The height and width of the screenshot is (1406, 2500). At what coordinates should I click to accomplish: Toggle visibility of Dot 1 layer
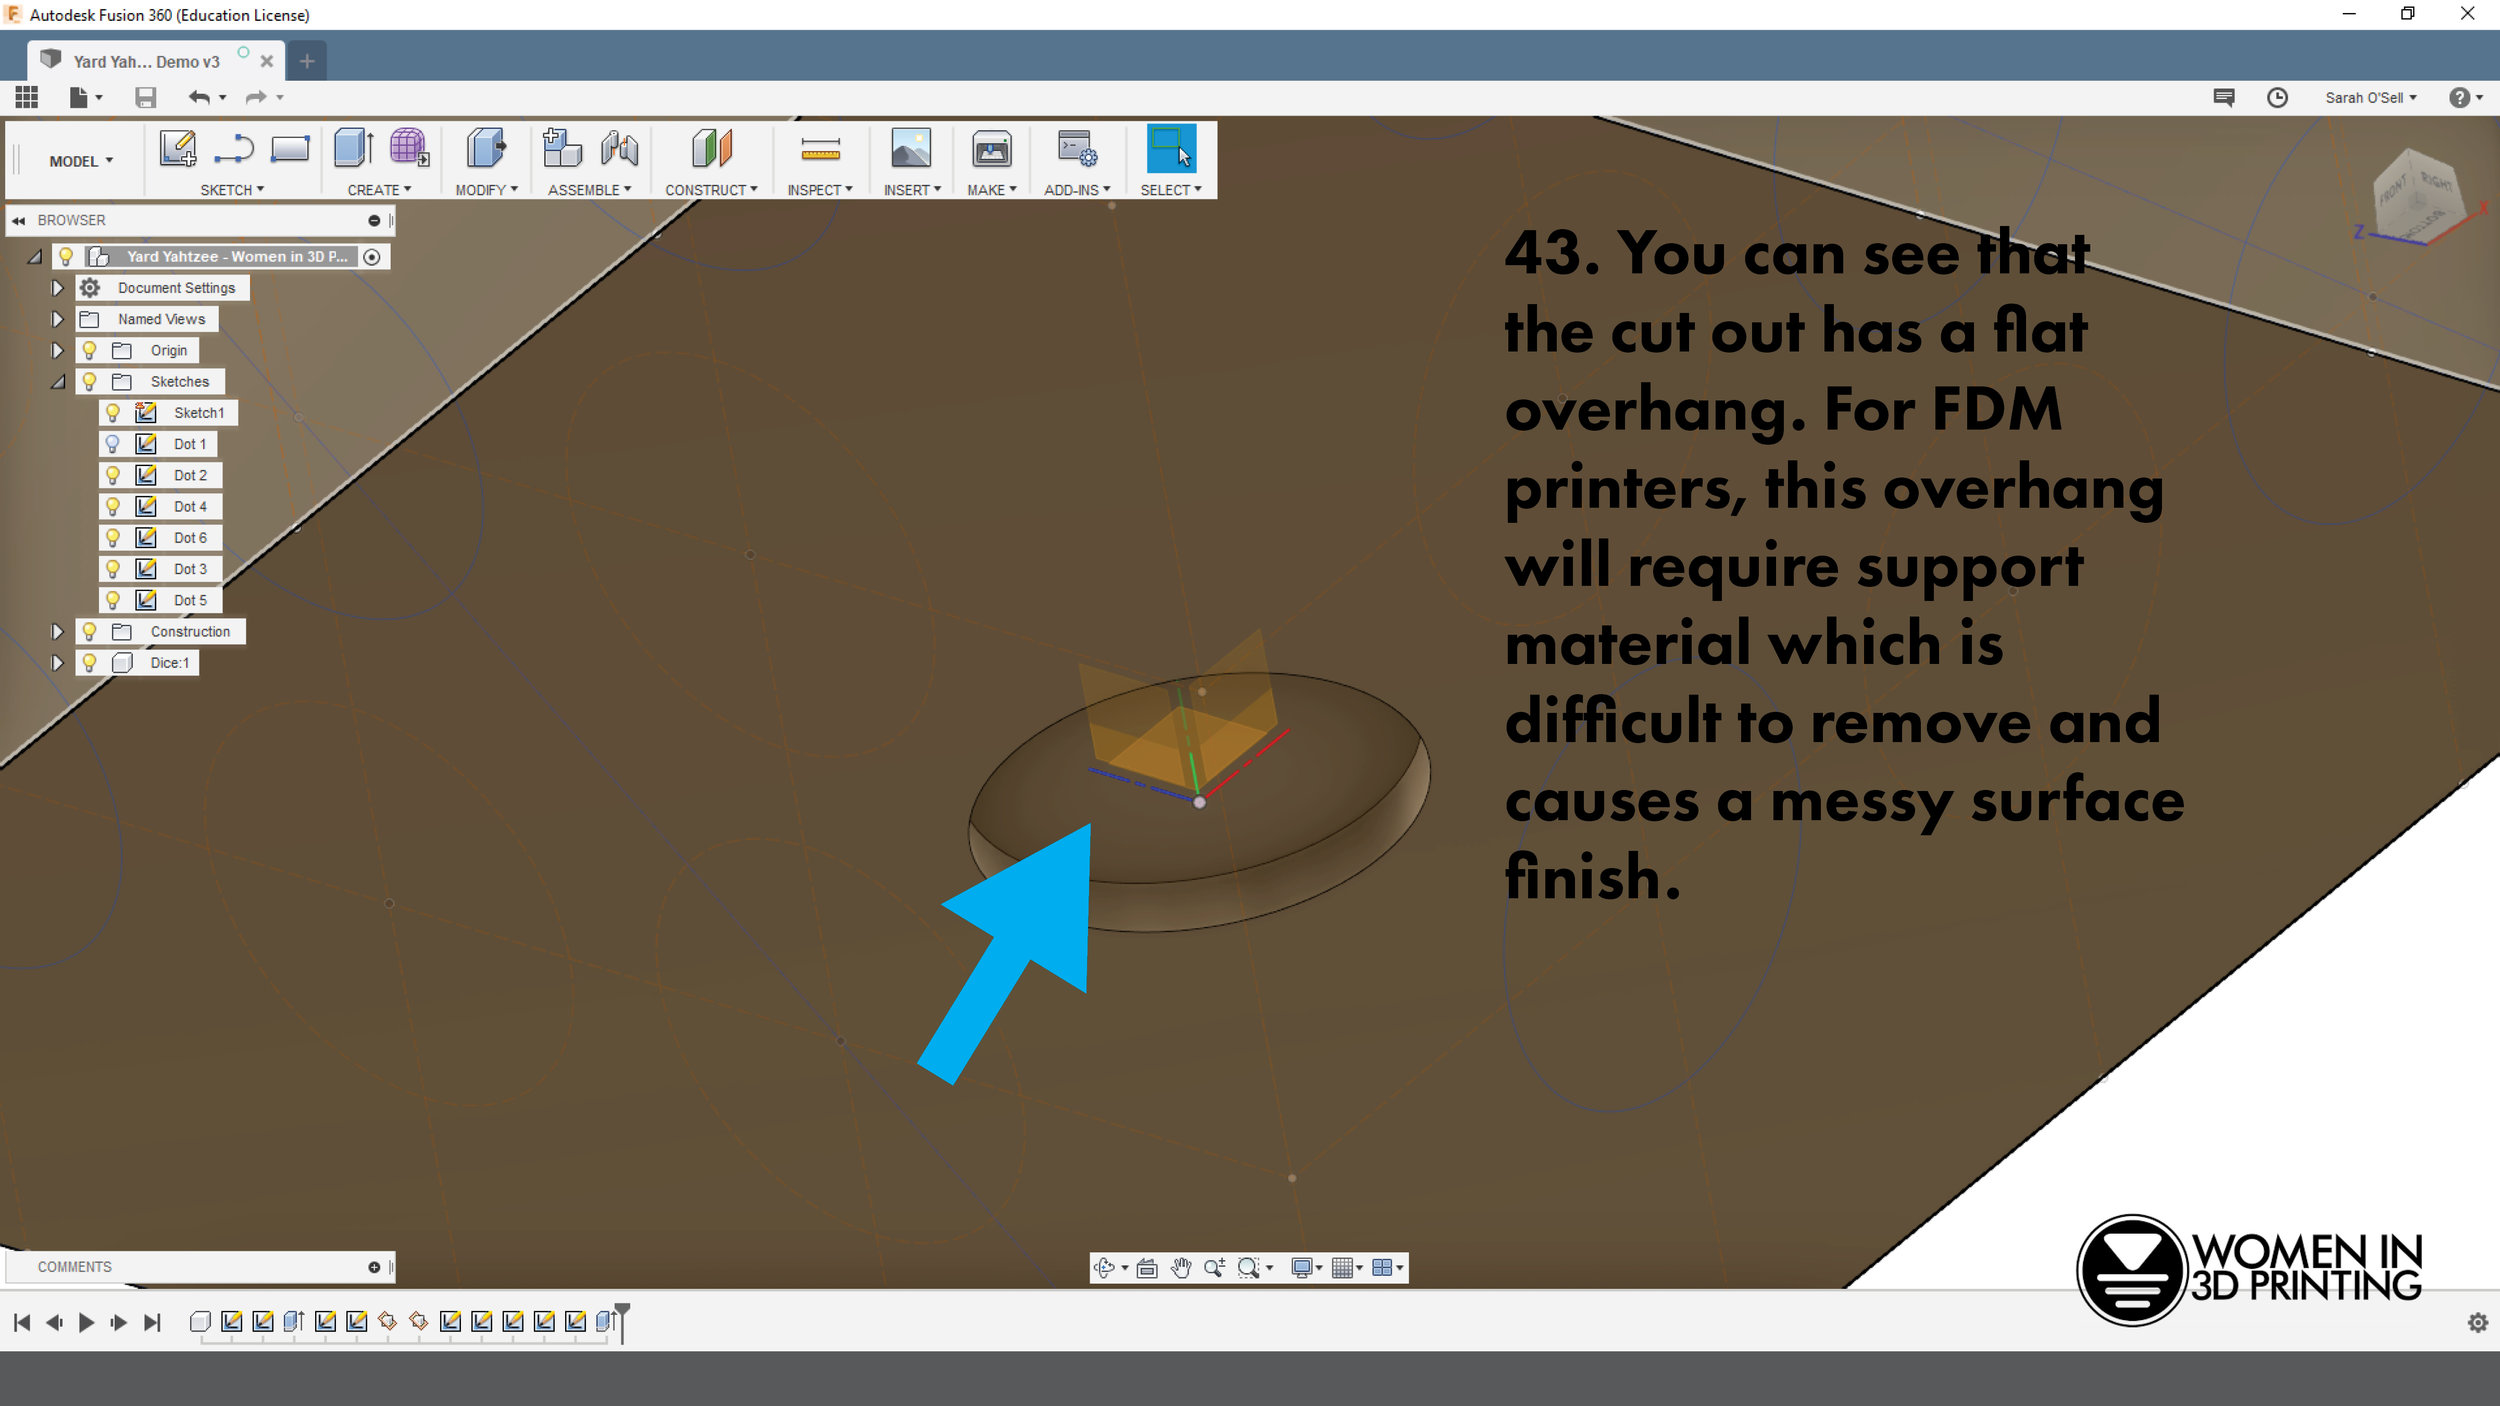(x=112, y=443)
